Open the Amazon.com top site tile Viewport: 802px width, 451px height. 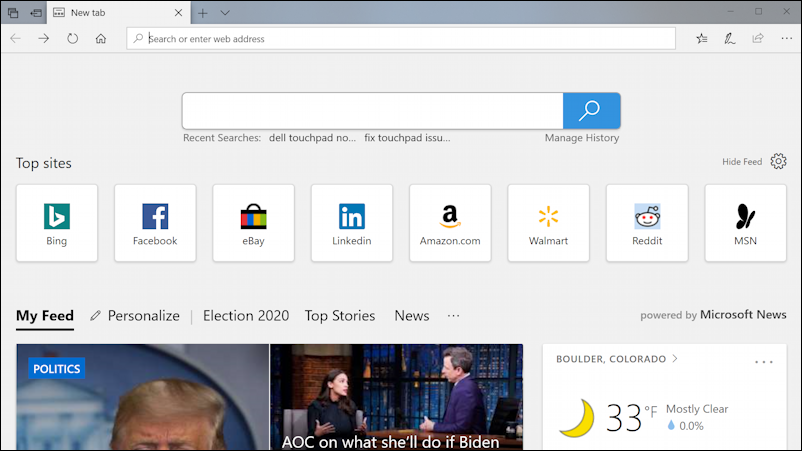coord(450,223)
